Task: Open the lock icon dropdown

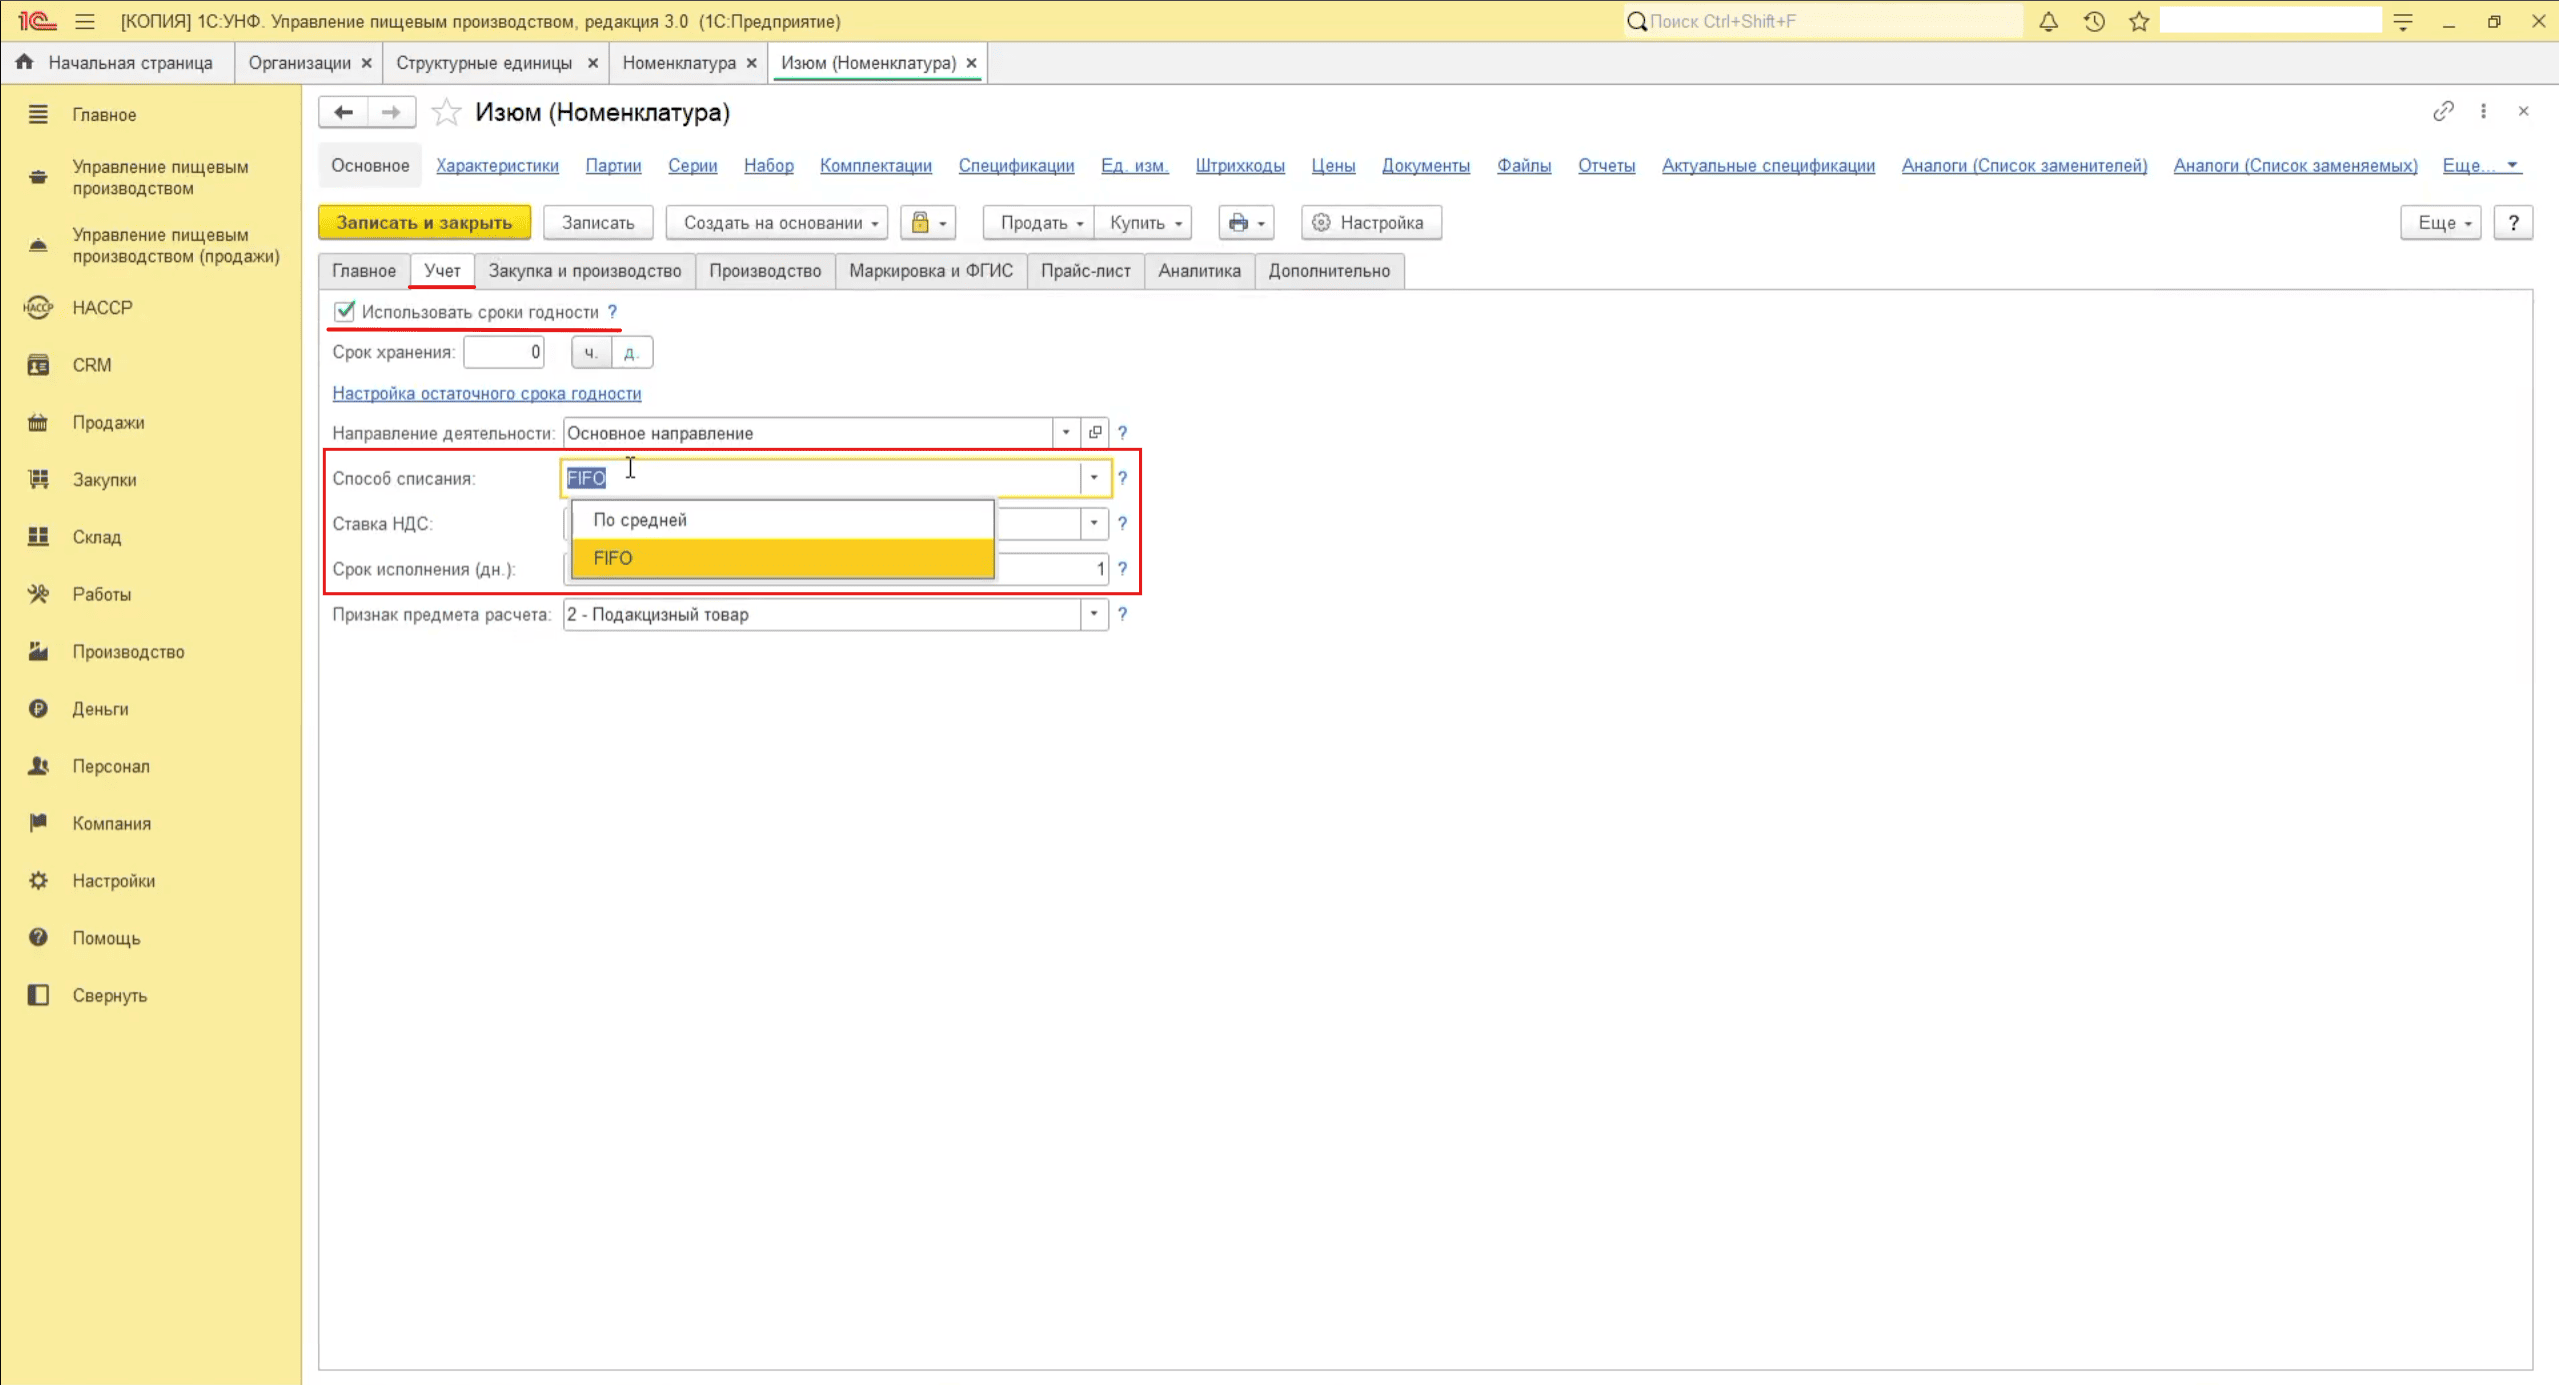Action: (928, 222)
